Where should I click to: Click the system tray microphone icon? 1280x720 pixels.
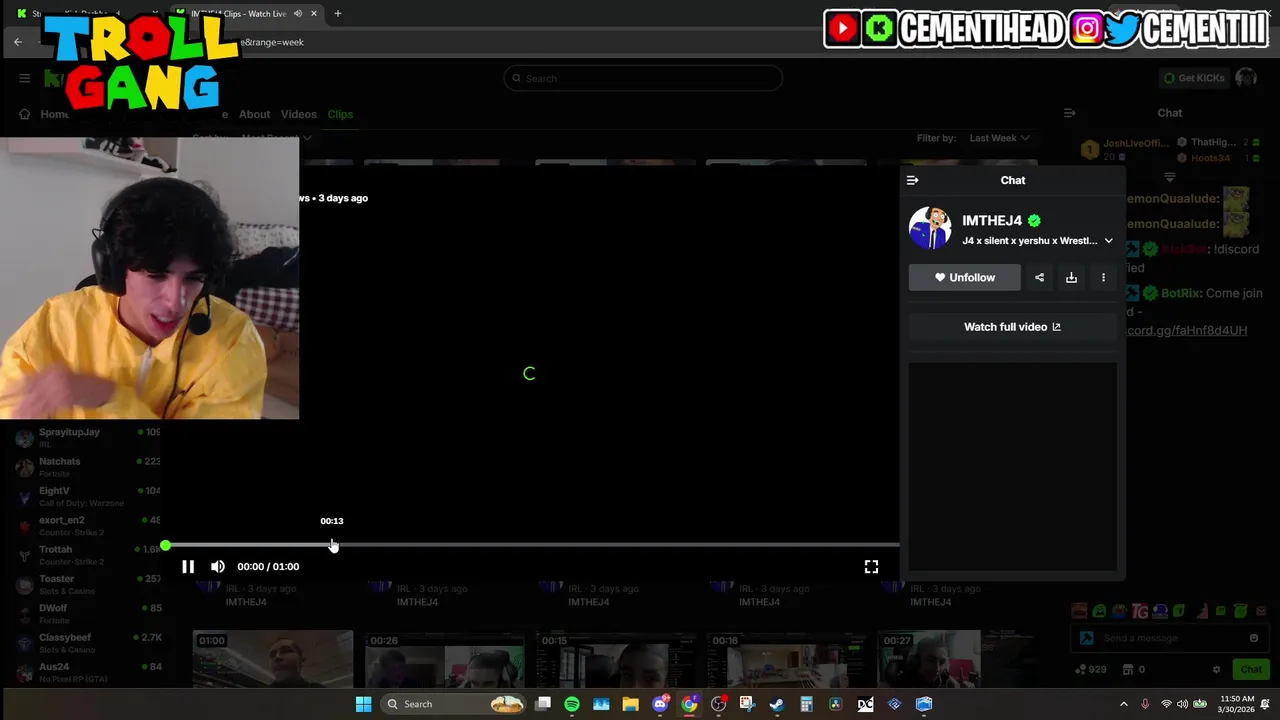pyautogui.click(x=1145, y=704)
